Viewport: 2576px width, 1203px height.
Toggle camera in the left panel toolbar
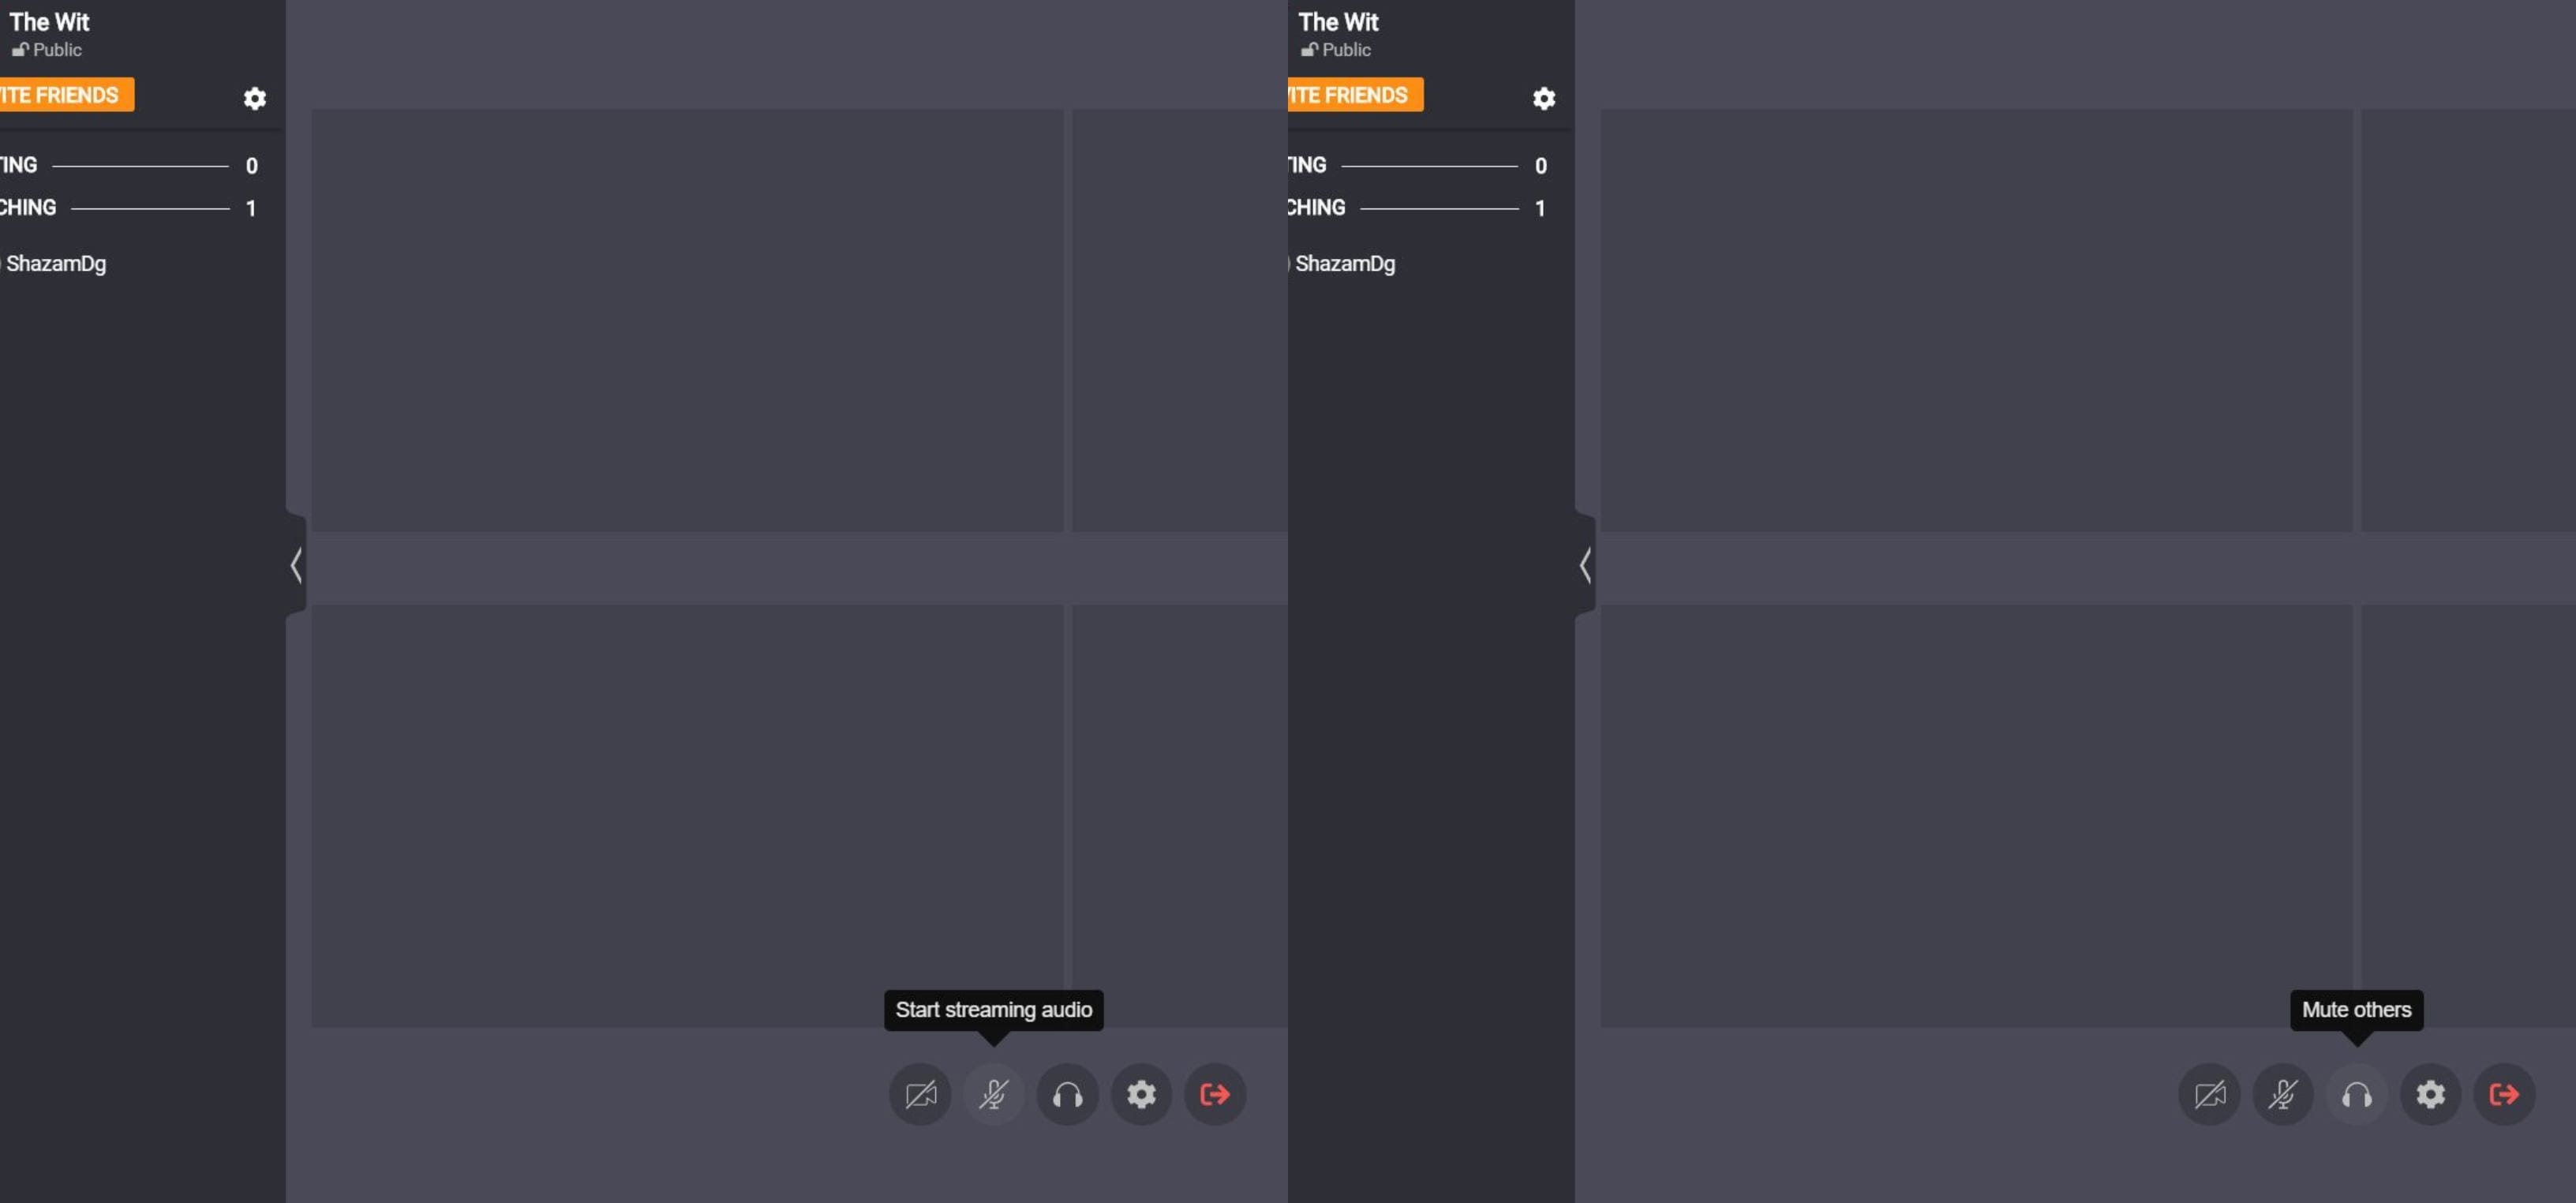tap(920, 1094)
